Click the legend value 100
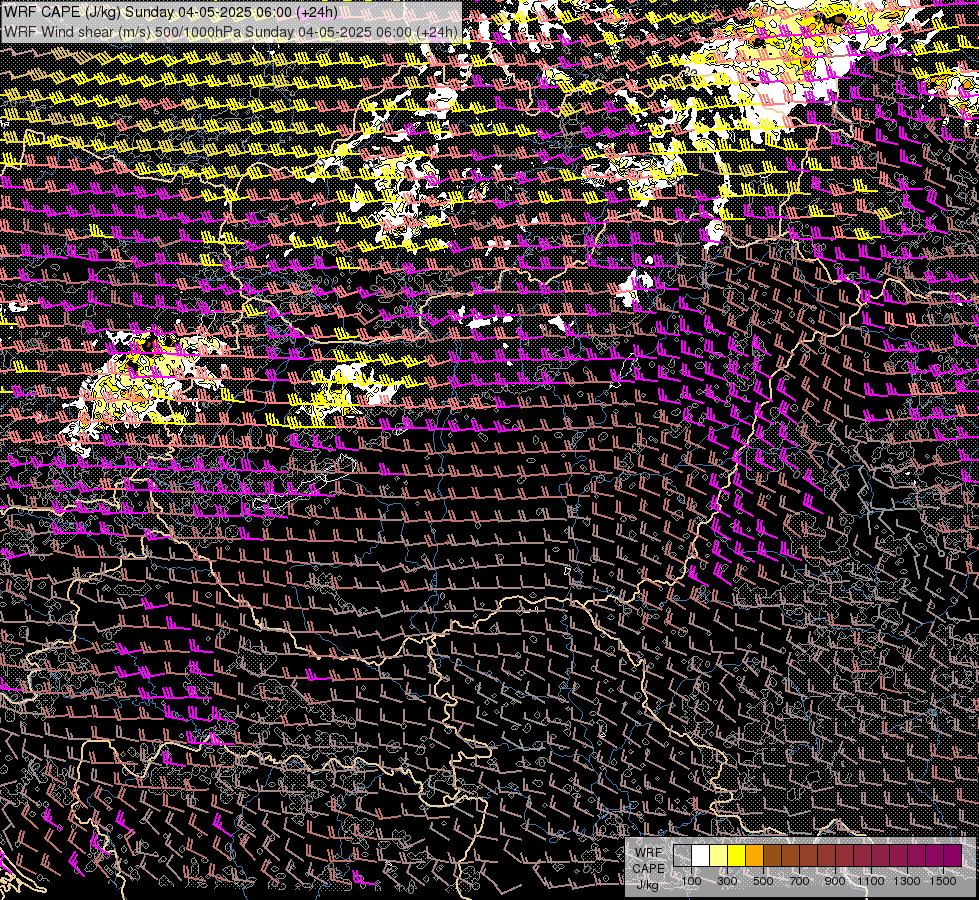The height and width of the screenshot is (900, 979). tap(691, 881)
